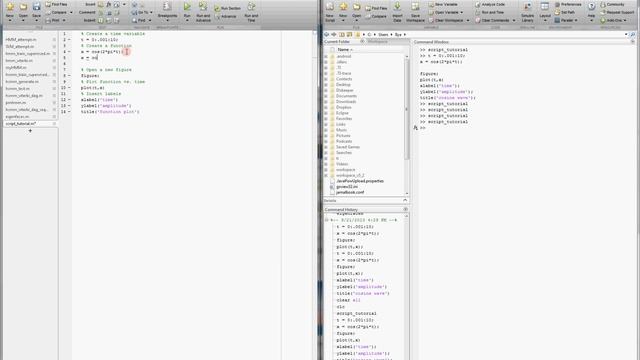Click the Open folder icon in Editor toolbar

point(23,7)
